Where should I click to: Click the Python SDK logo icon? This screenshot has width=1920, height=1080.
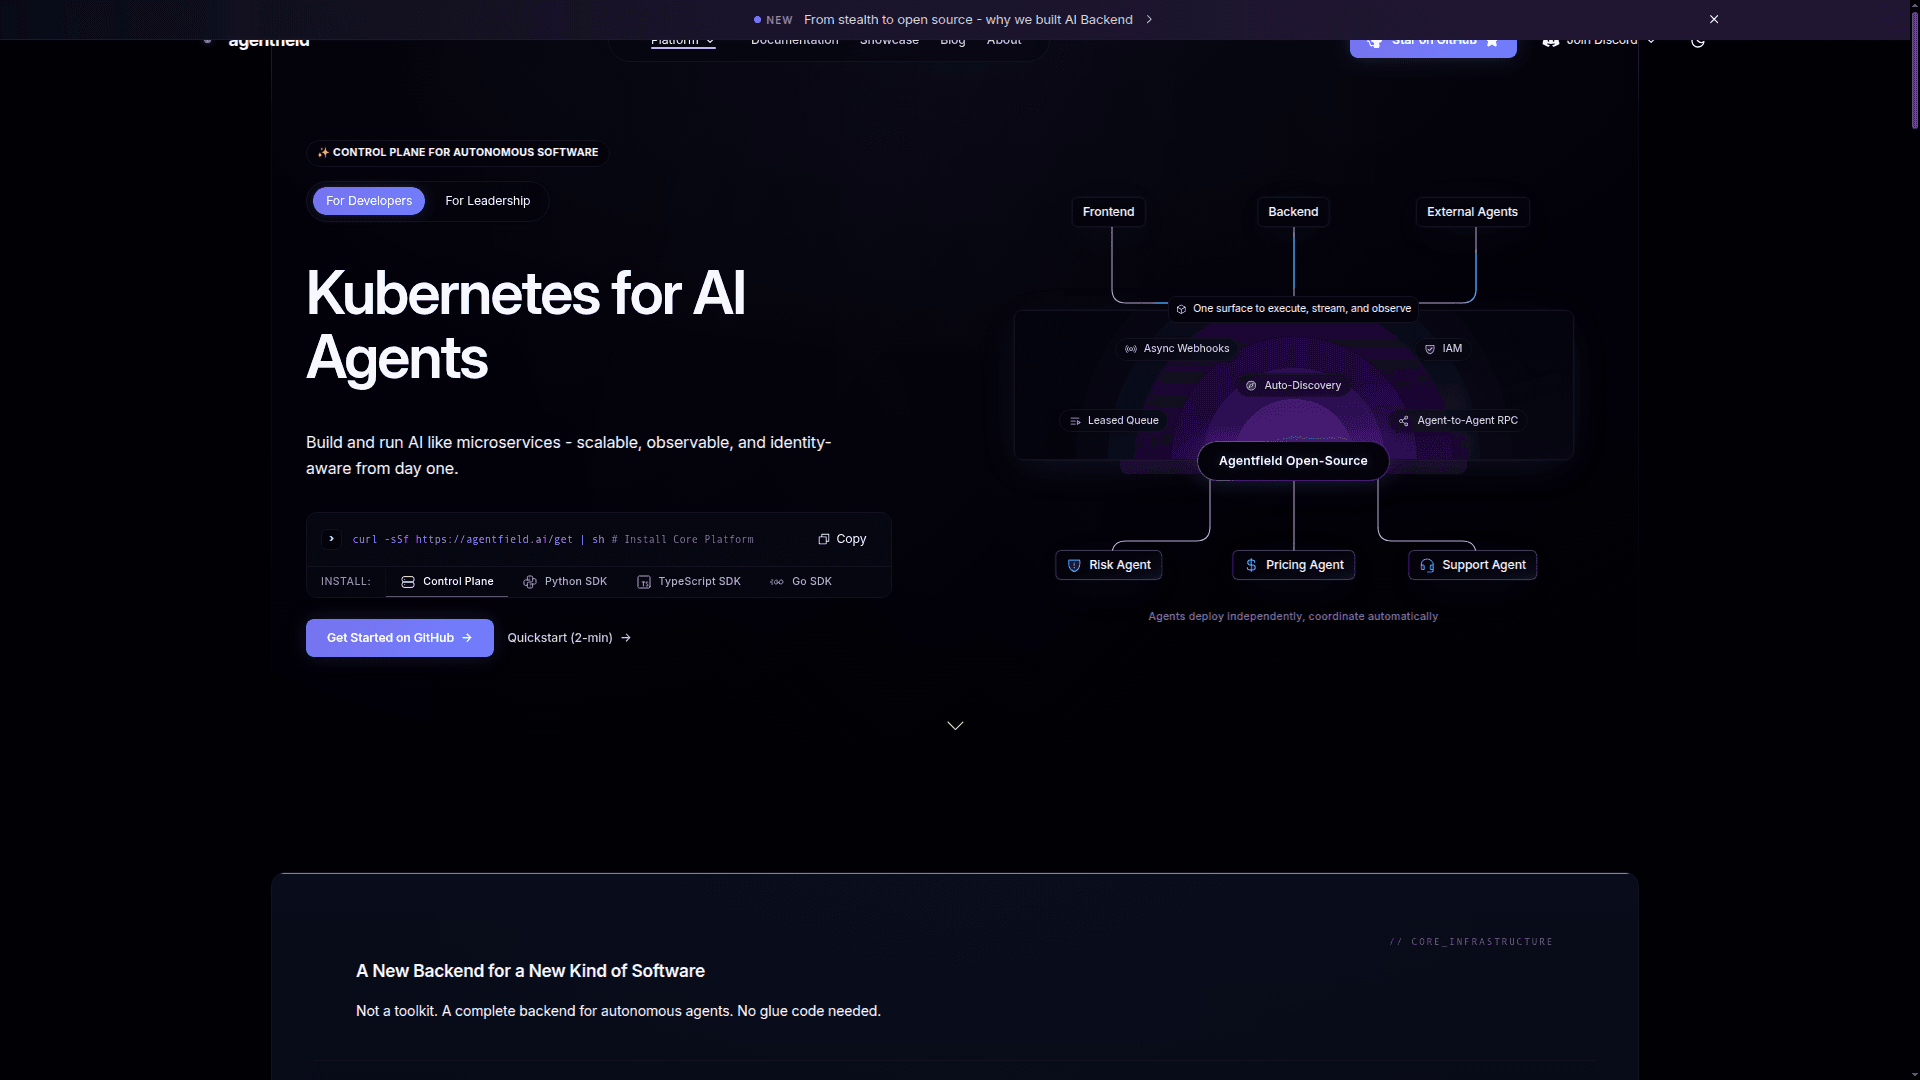[530, 582]
